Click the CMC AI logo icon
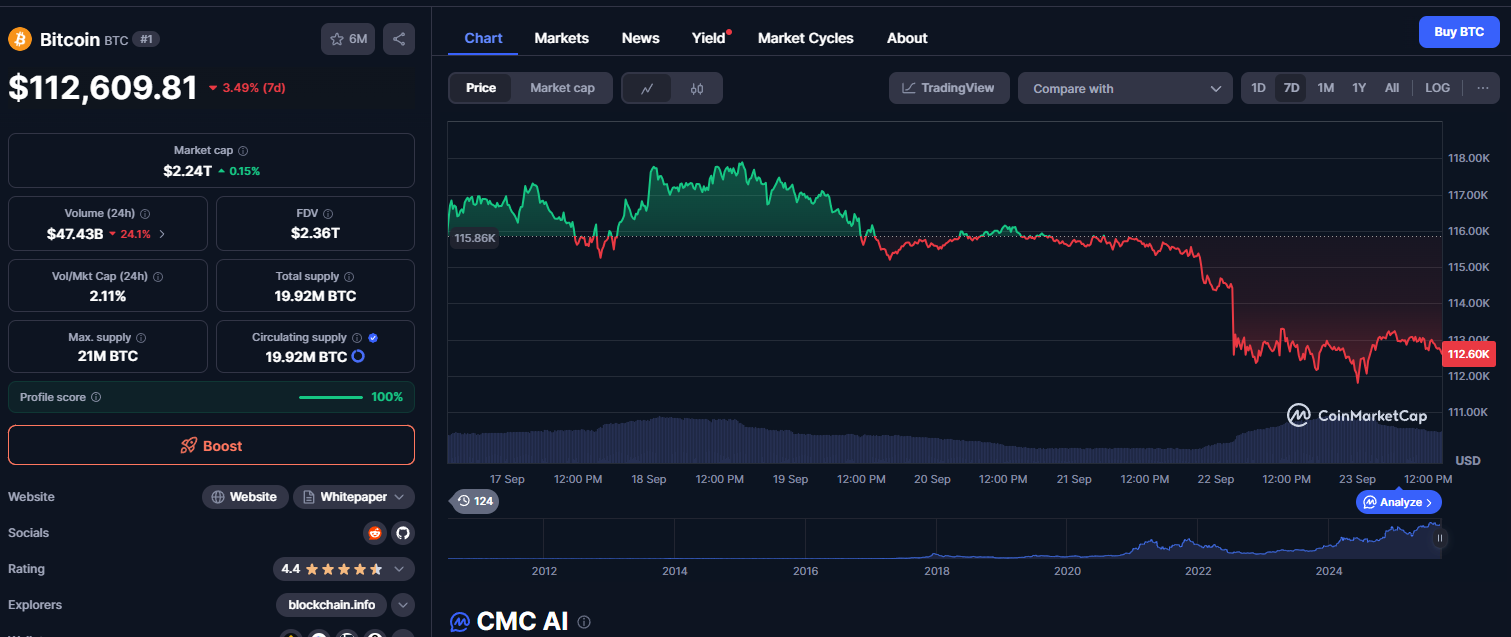 459,622
